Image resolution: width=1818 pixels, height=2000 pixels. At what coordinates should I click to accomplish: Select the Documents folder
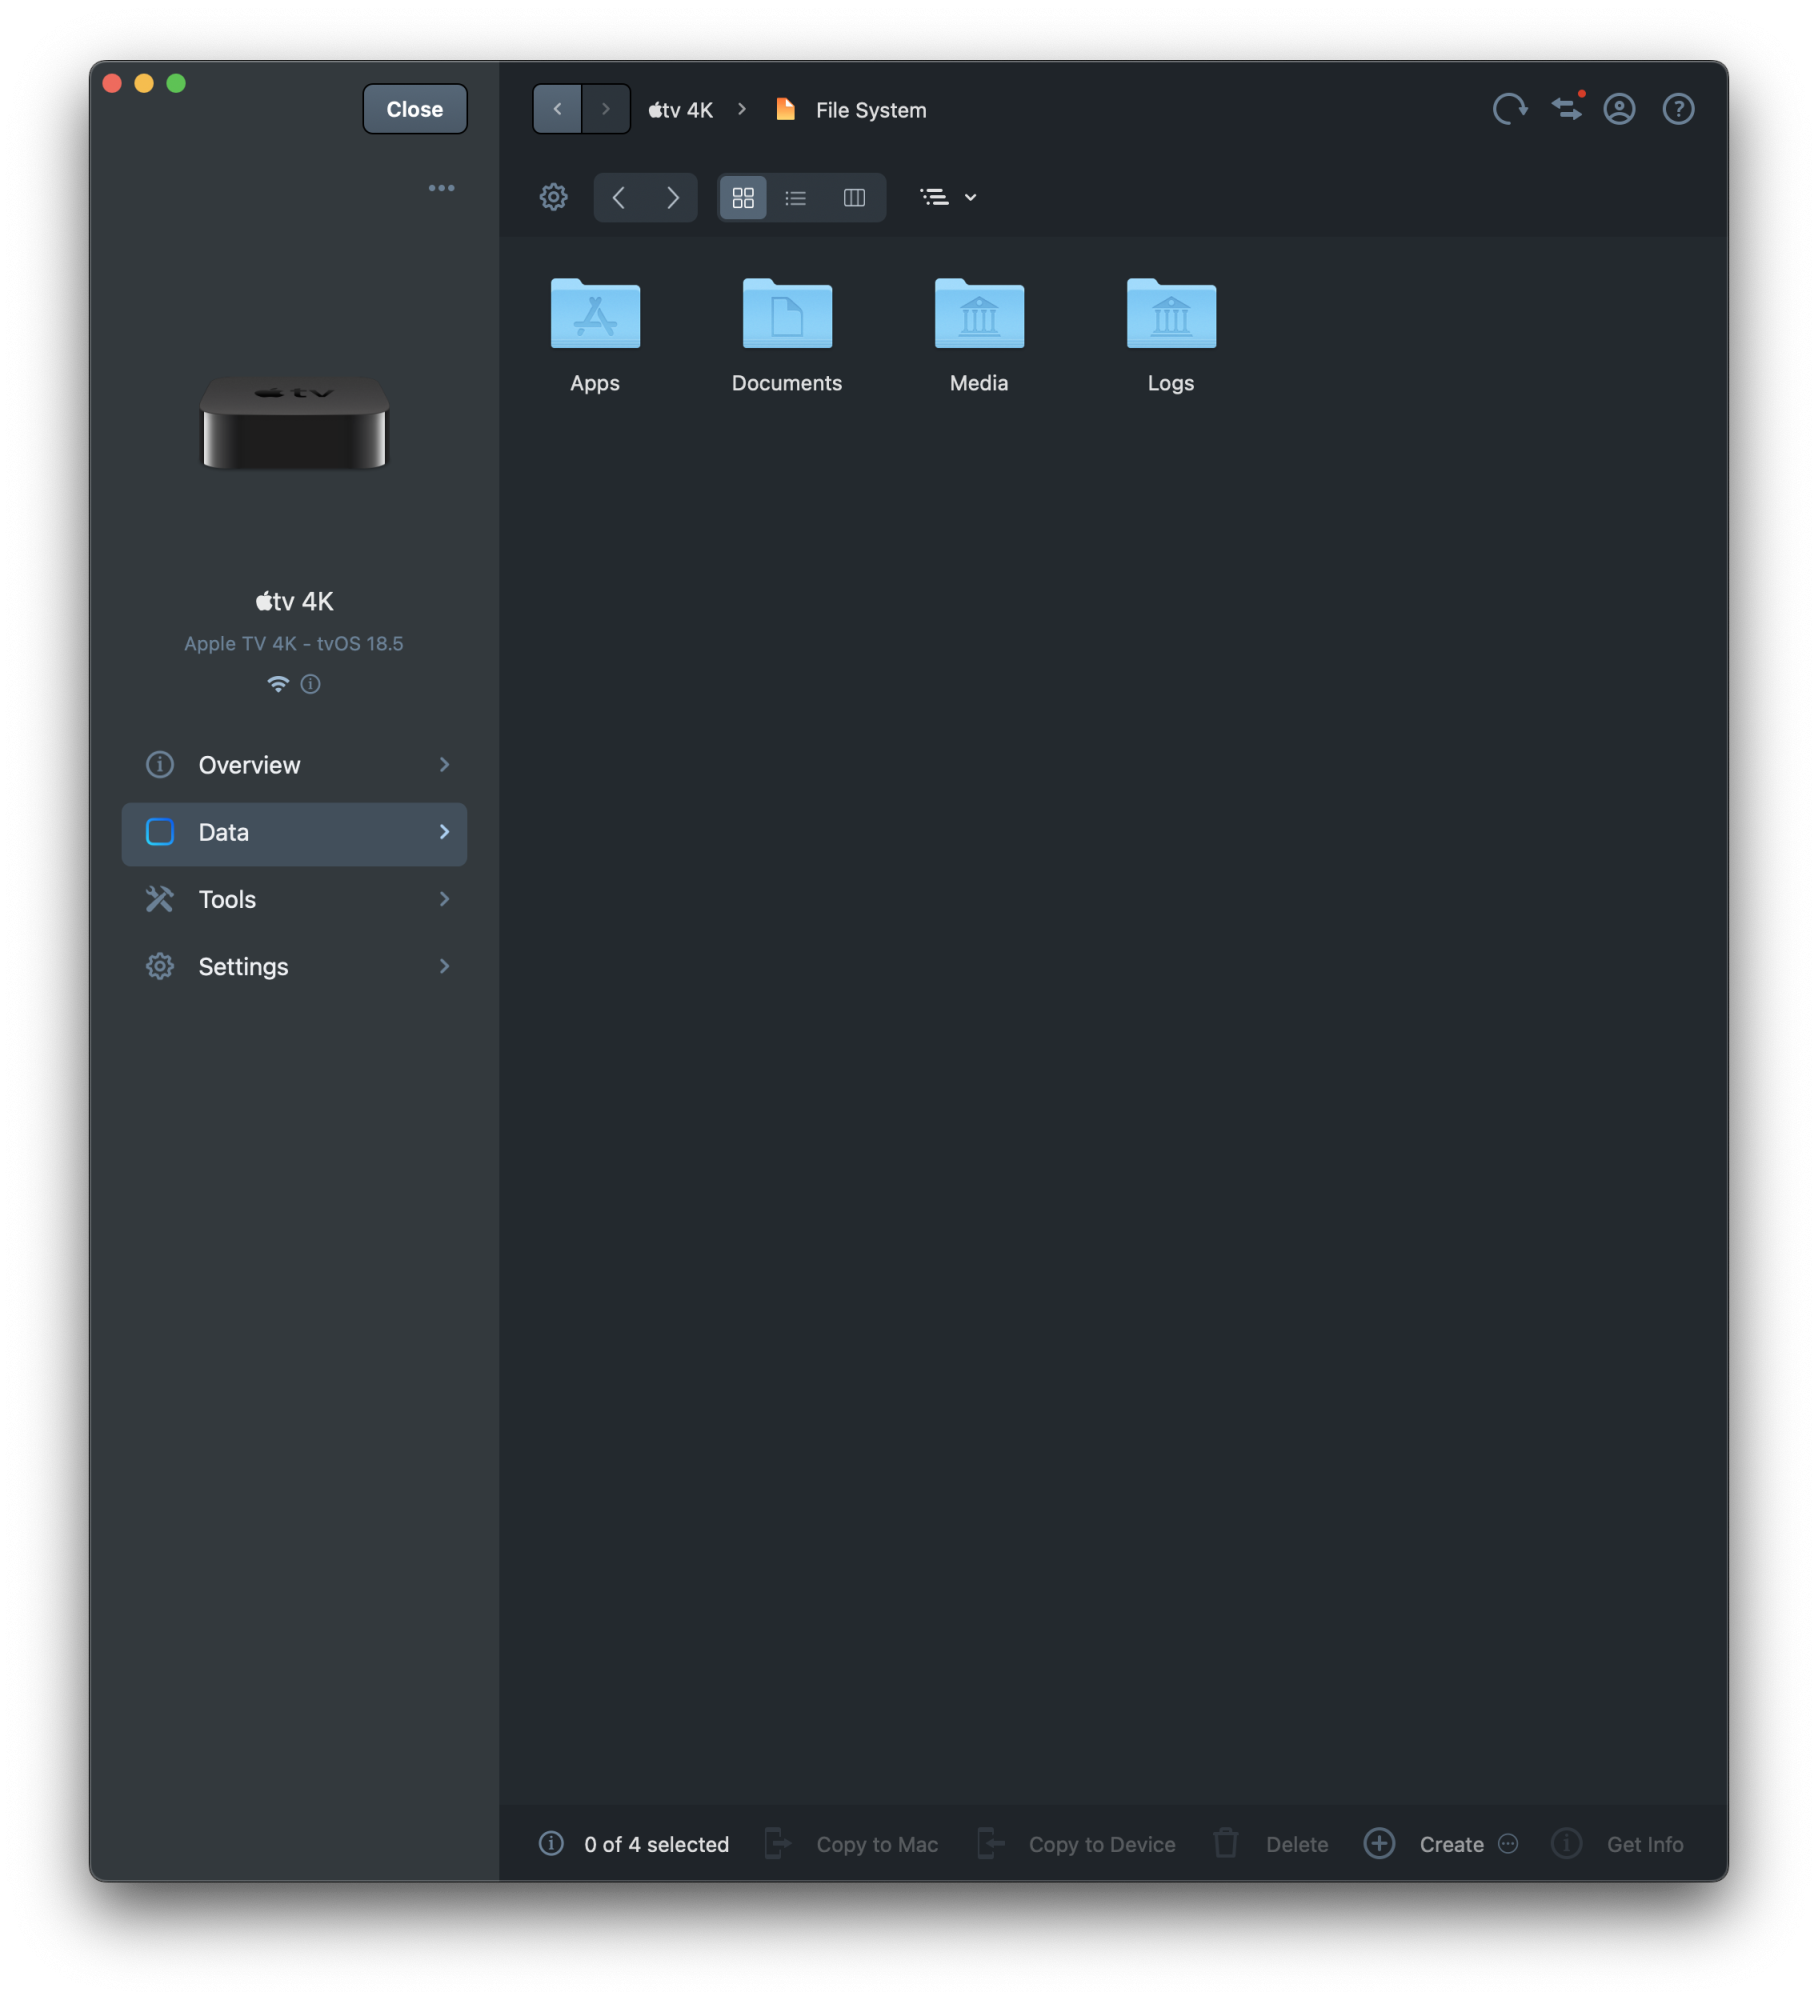[x=787, y=314]
